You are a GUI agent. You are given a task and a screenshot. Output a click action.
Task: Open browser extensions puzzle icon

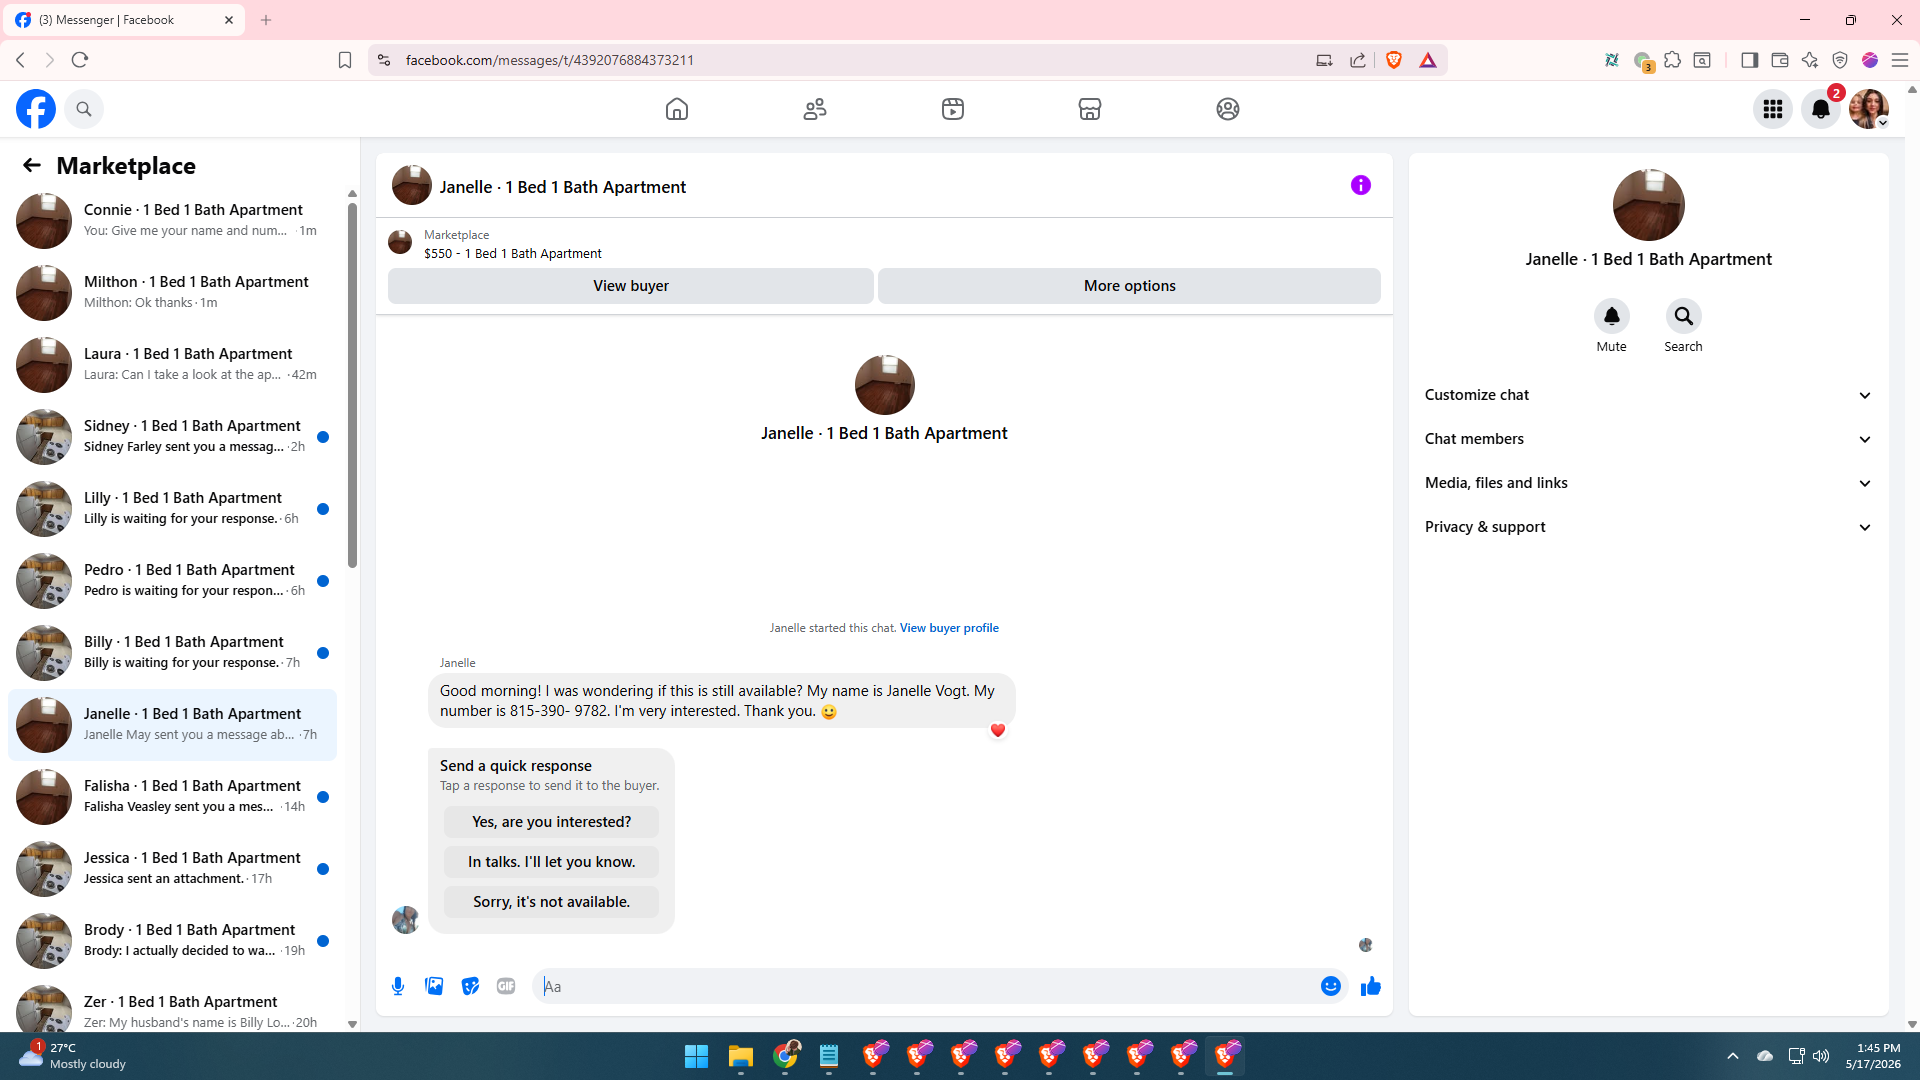point(1672,60)
